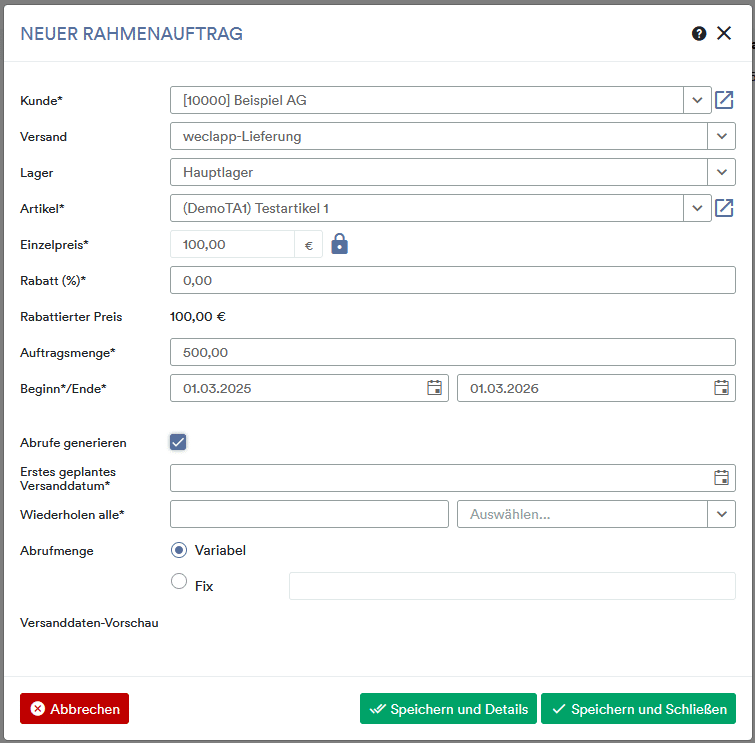
Task: Click the Rabattierter Preis label
Action: 71,317
